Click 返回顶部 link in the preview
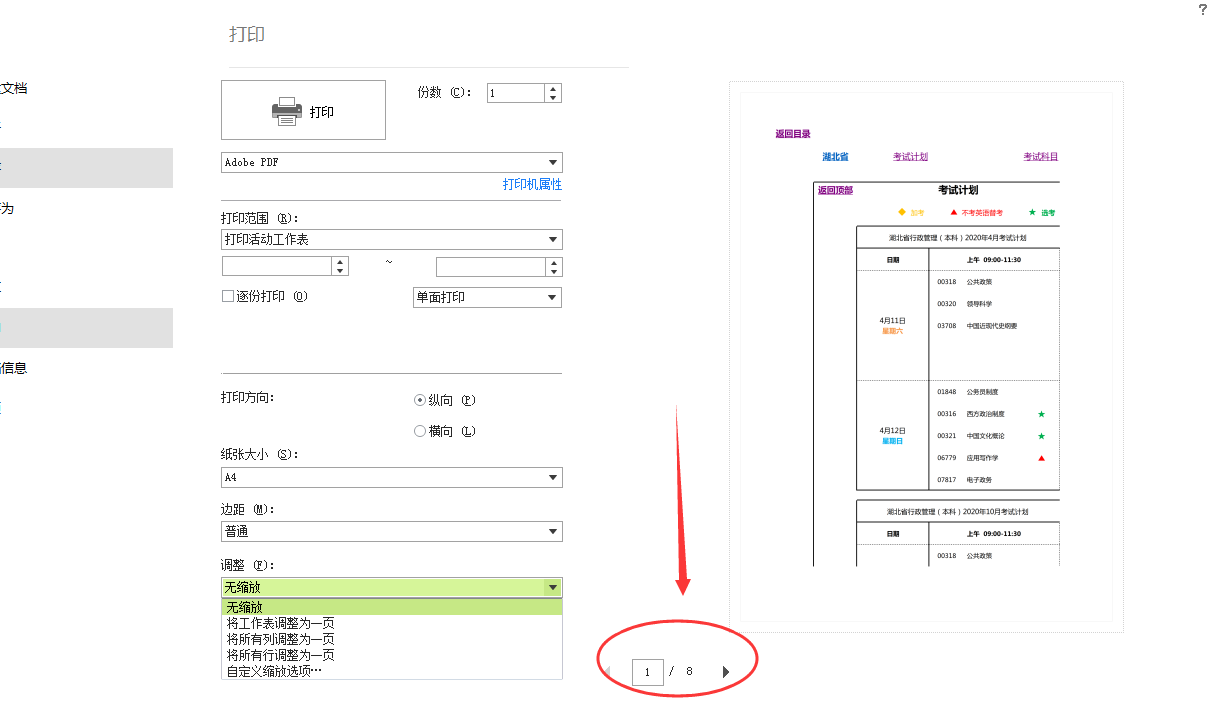Image resolution: width=1227 pixels, height=706 pixels. click(x=835, y=190)
